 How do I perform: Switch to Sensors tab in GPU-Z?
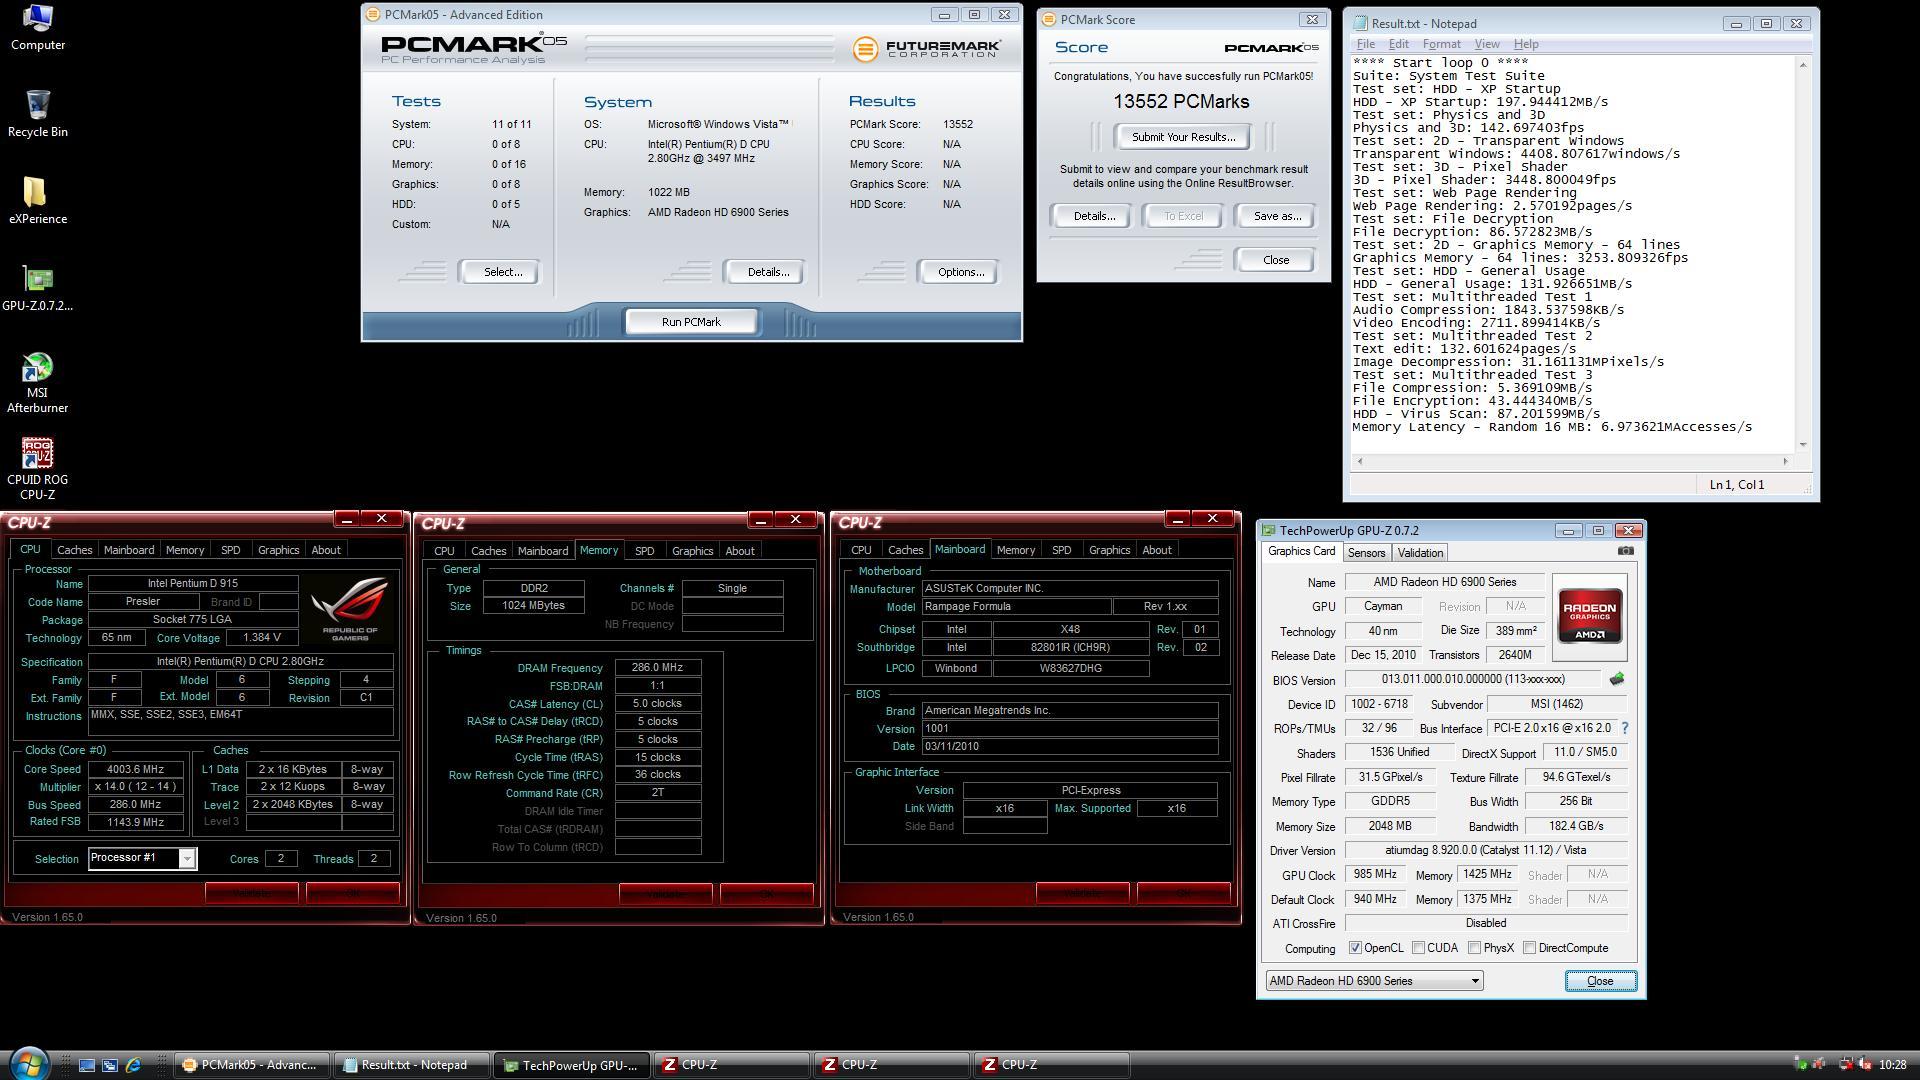point(1366,553)
